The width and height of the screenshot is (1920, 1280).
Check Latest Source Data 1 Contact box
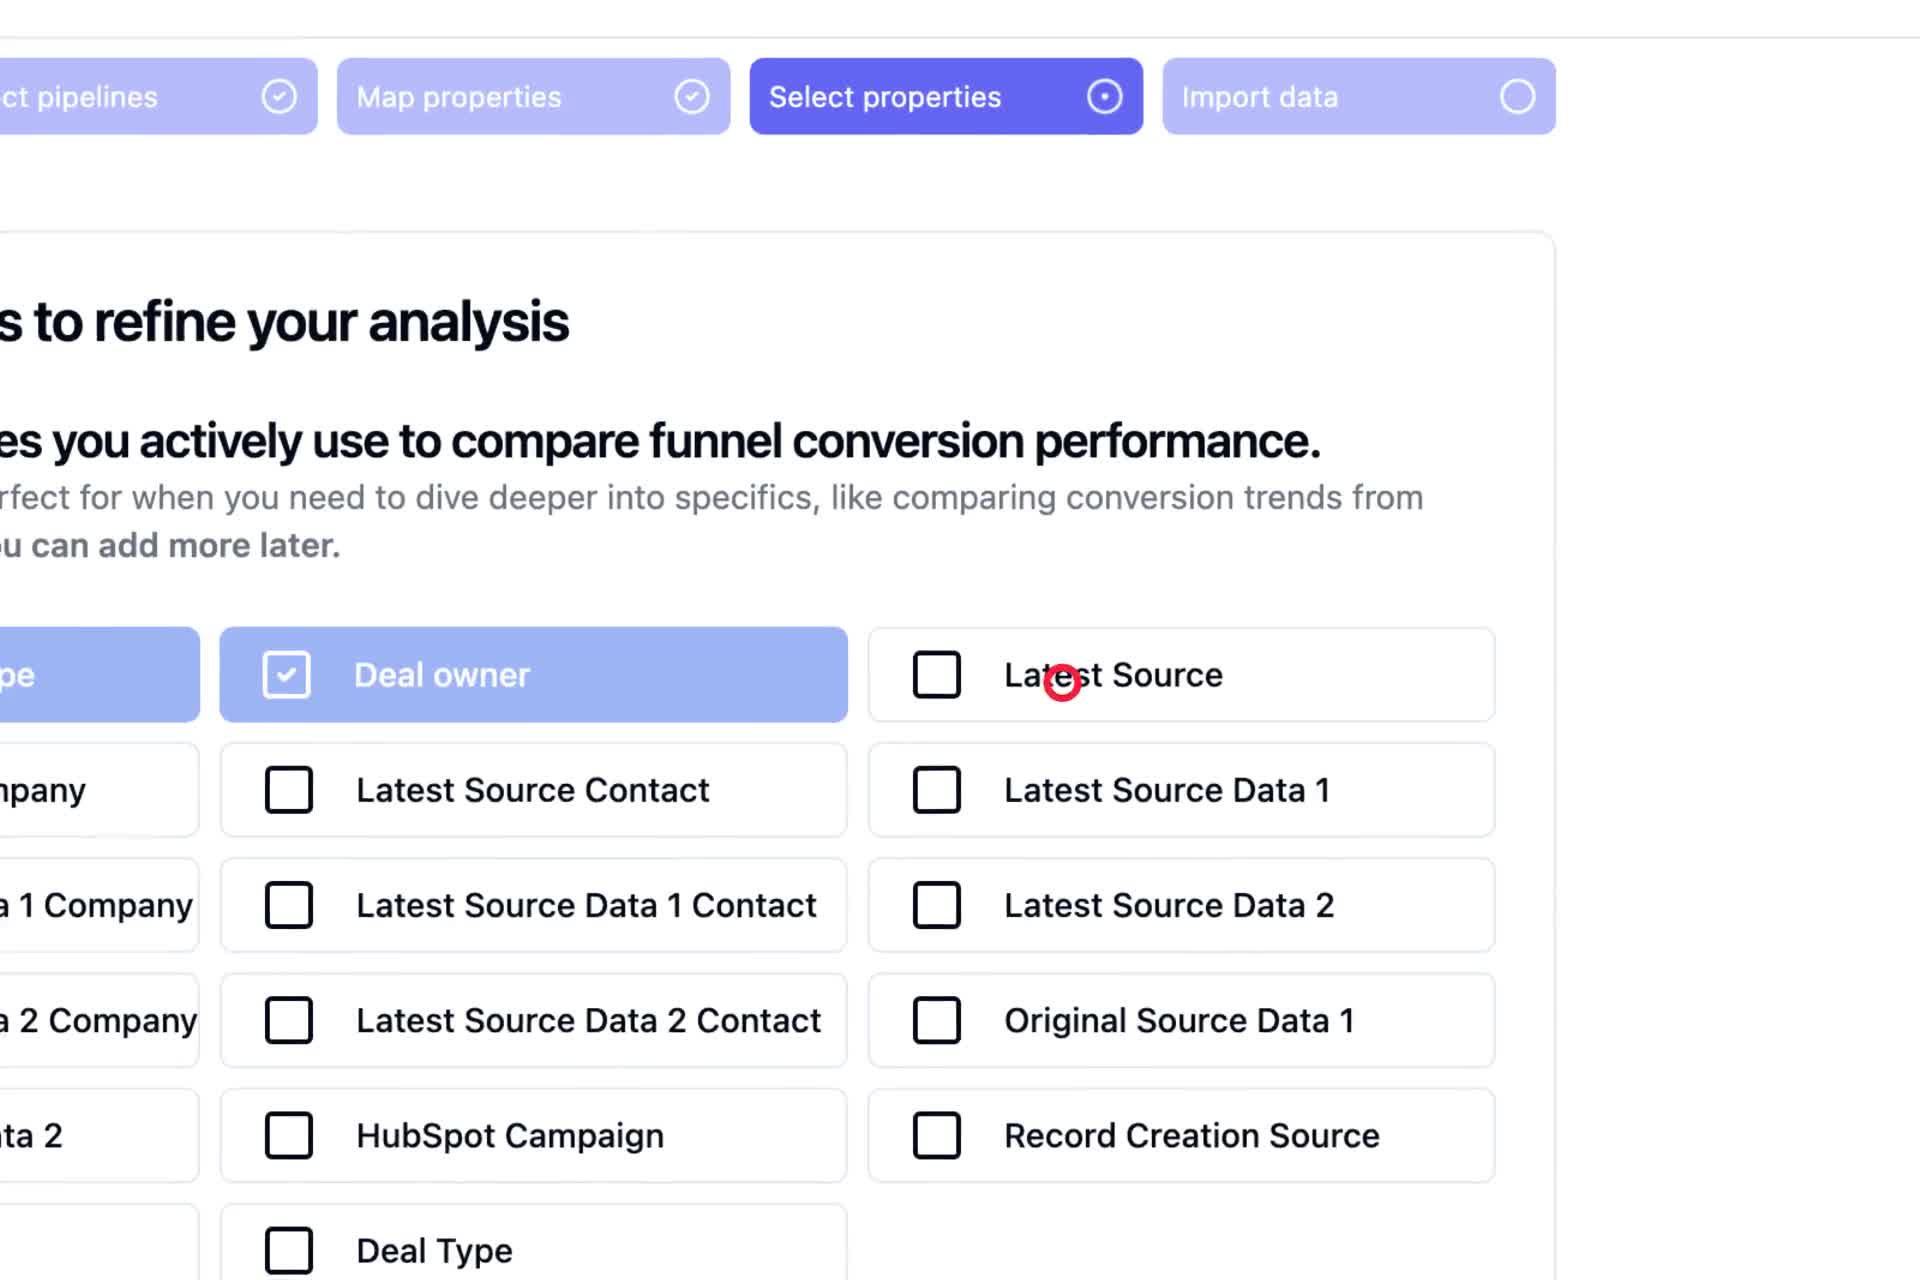click(x=289, y=905)
